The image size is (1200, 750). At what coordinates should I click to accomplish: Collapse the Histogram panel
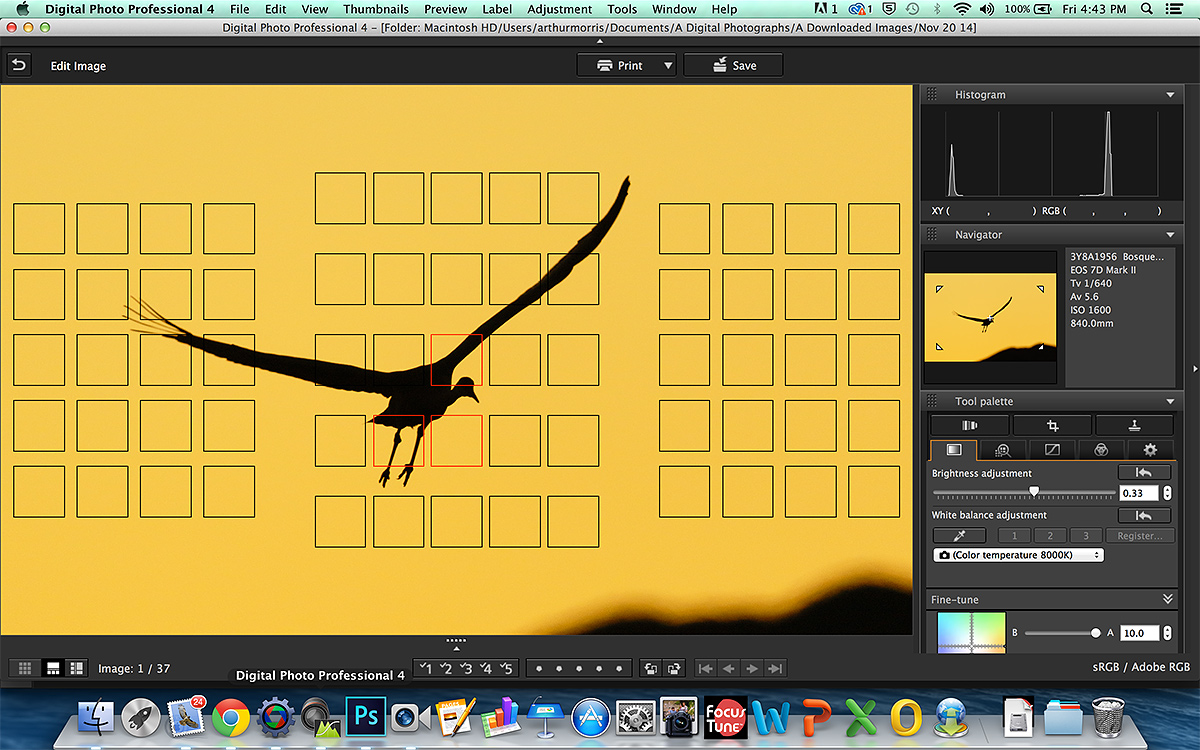coord(1170,95)
